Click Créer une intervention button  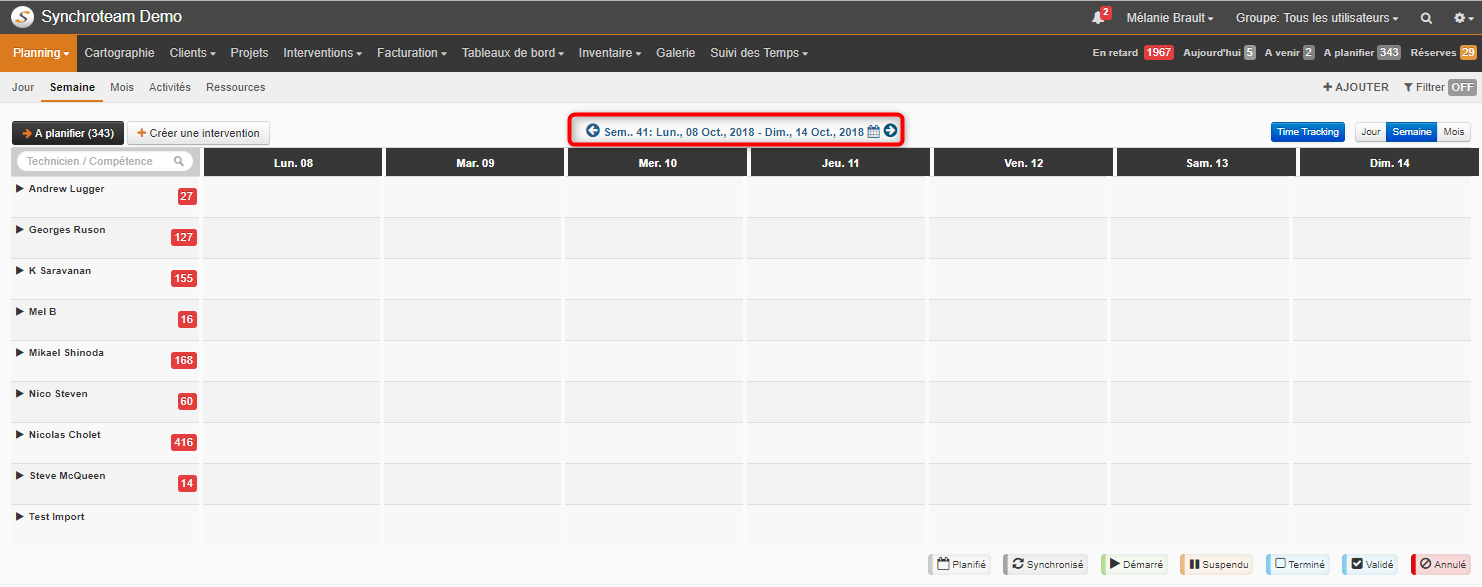pos(198,133)
